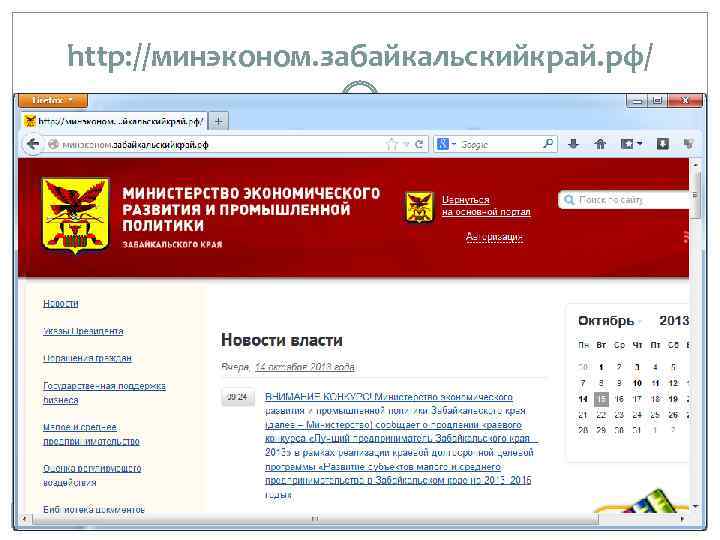Viewport: 720px width, 540px height.
Task: Click the rightmost toolbar addon icon
Action: click(x=688, y=144)
